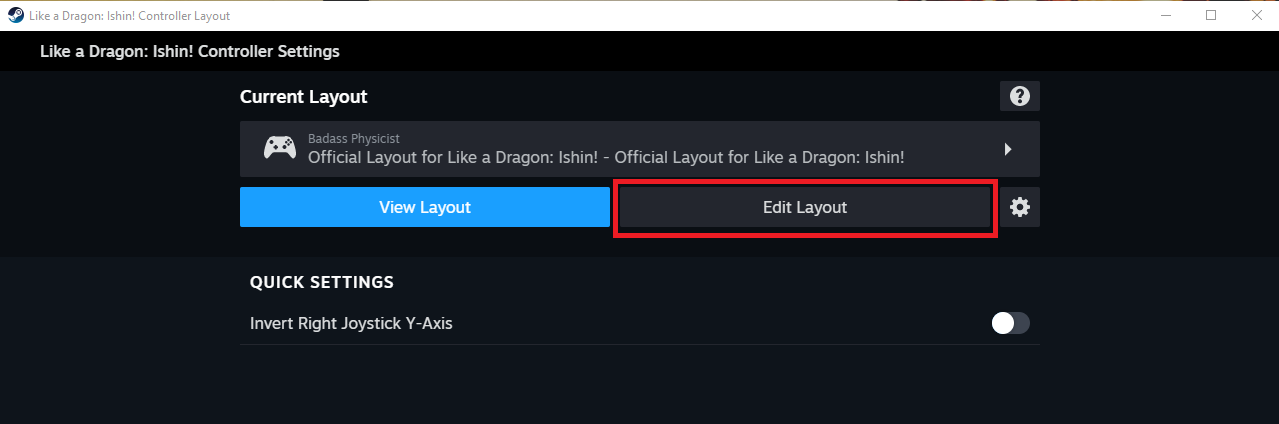Select the Official Layout name text
1279x424 pixels.
point(606,157)
